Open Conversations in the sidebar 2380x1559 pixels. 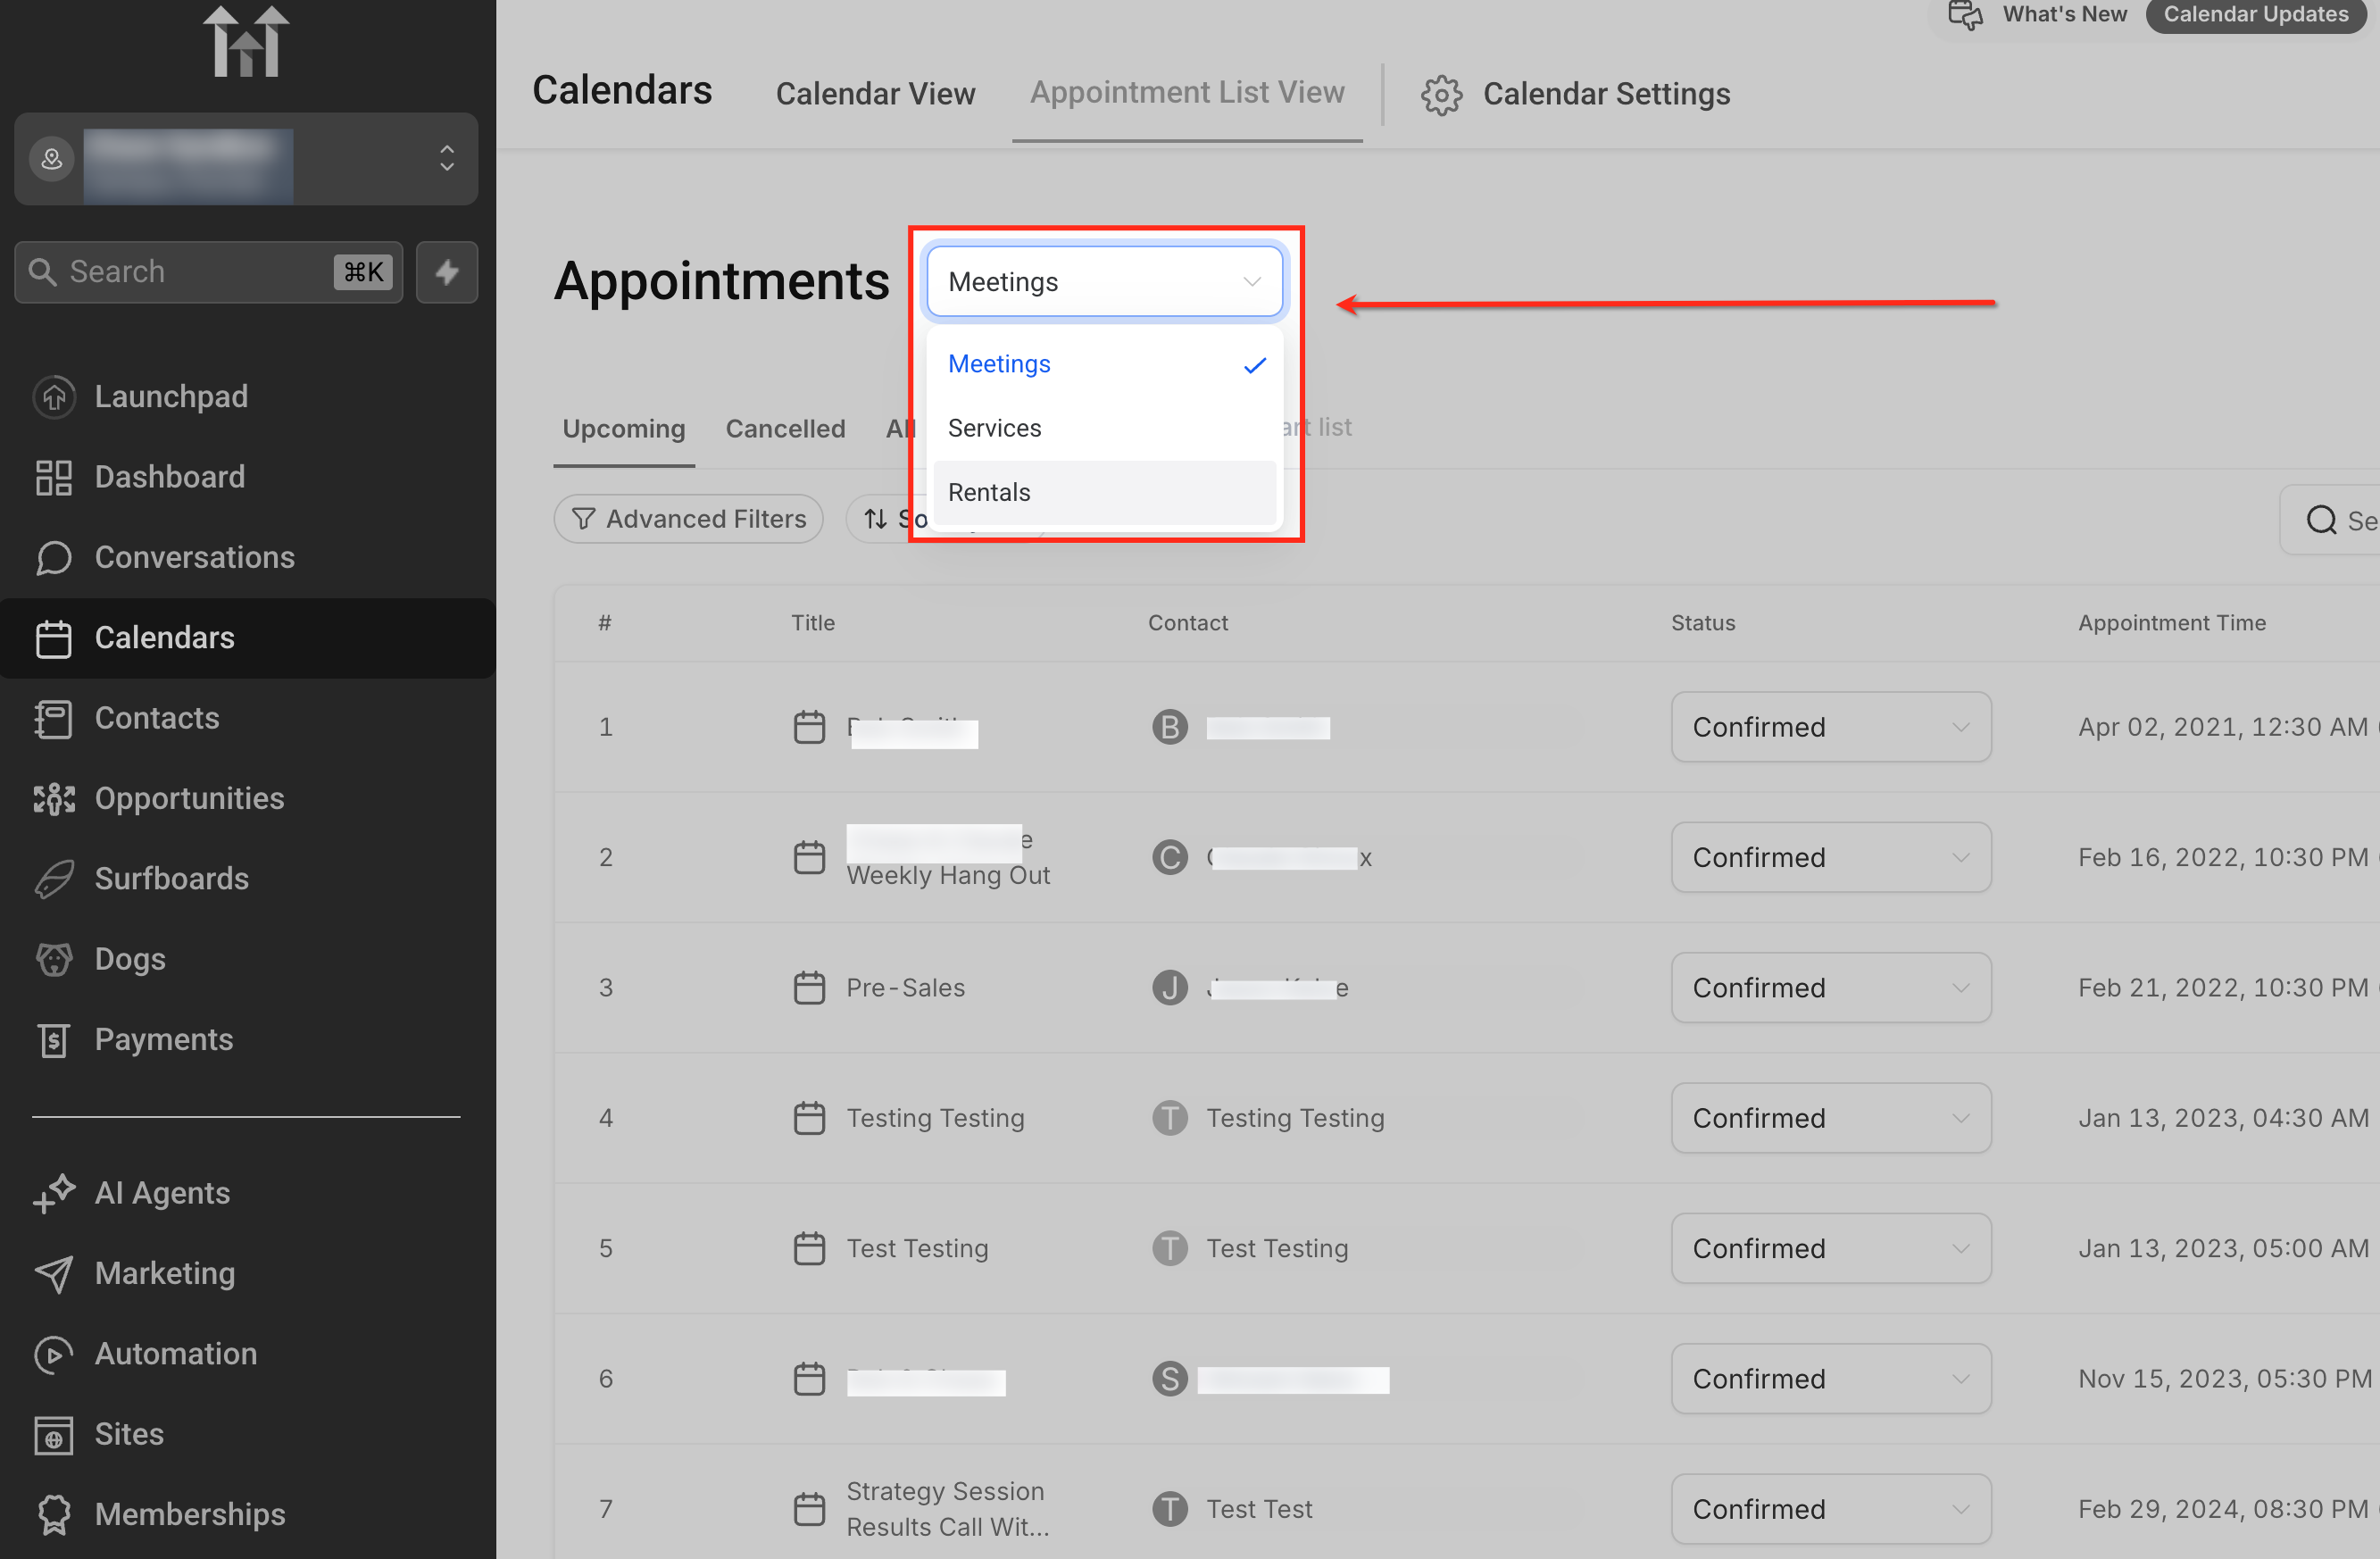click(193, 557)
